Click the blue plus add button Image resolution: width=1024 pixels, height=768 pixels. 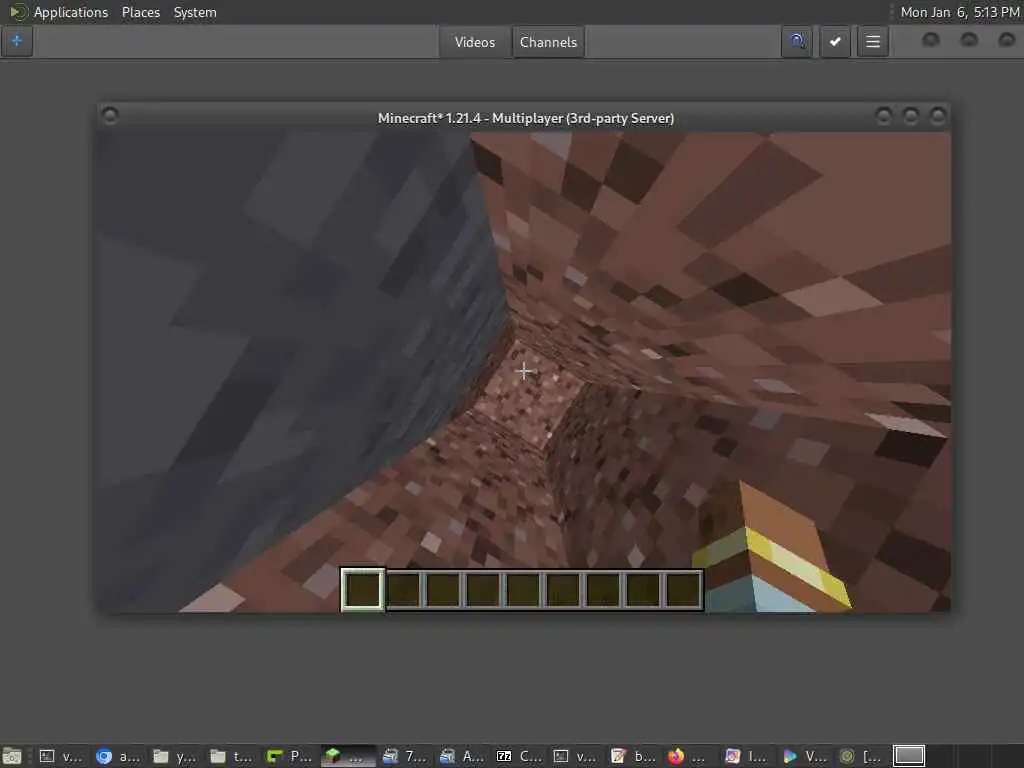pyautogui.click(x=17, y=42)
